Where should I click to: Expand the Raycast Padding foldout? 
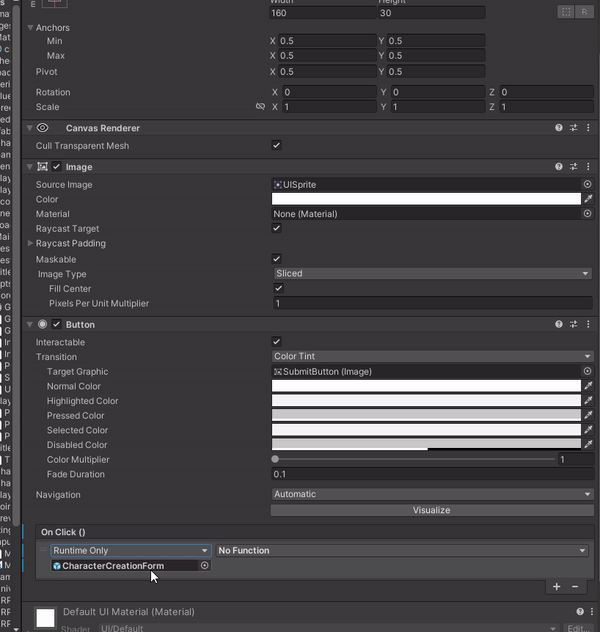[30, 243]
